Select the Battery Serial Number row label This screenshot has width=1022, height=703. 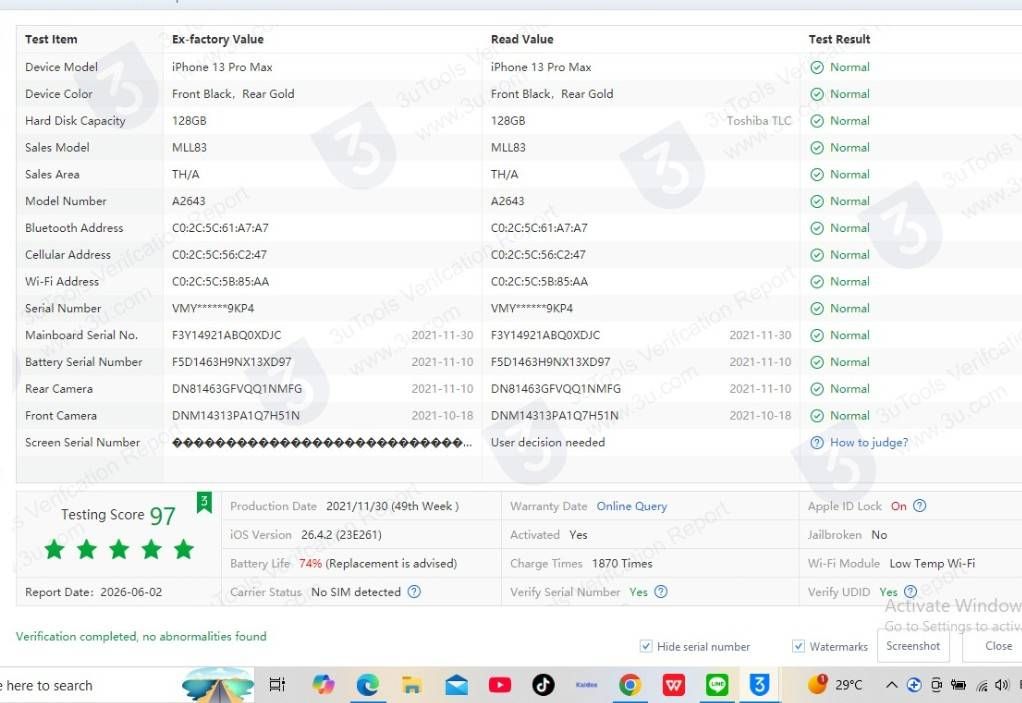83,362
